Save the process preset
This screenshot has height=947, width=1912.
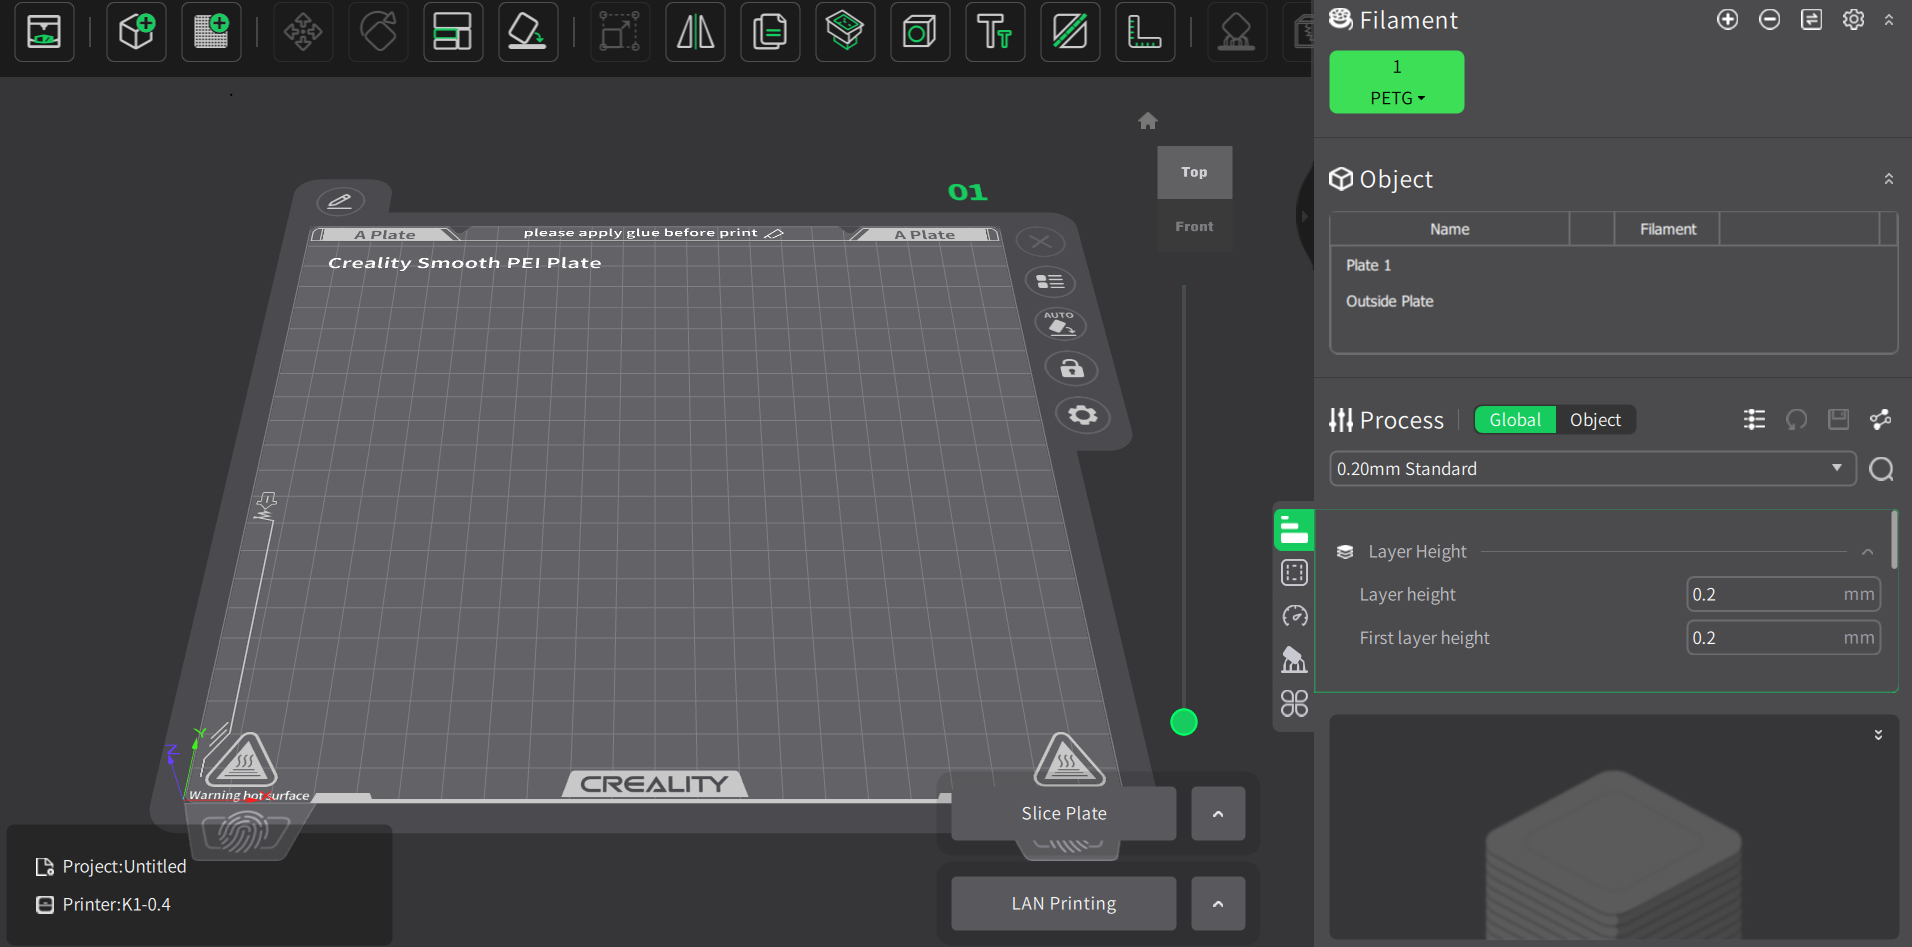click(1838, 420)
